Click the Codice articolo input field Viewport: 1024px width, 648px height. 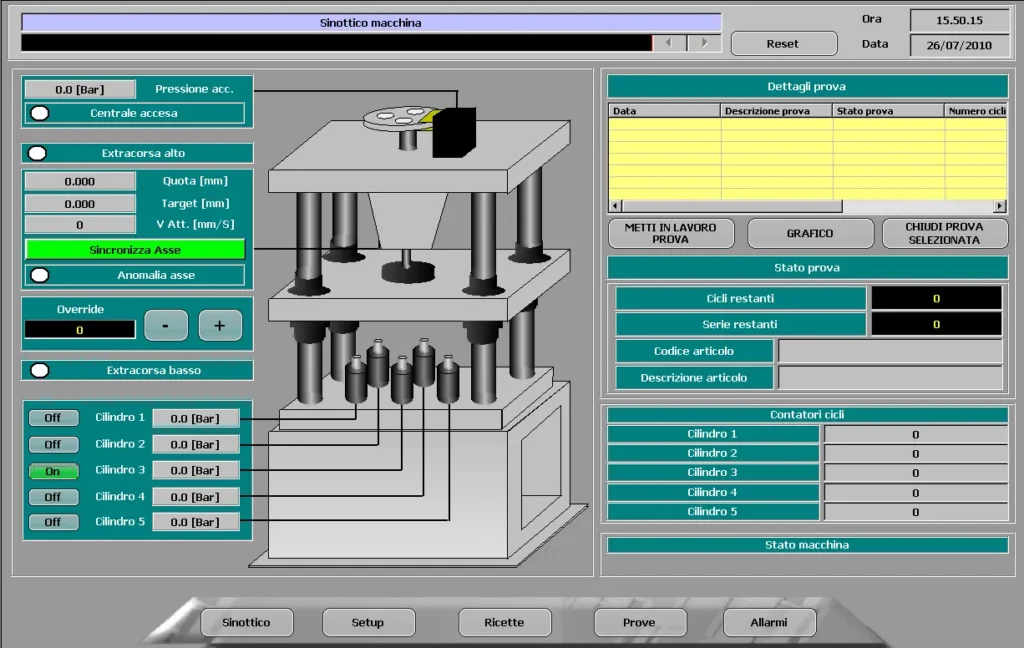point(889,351)
